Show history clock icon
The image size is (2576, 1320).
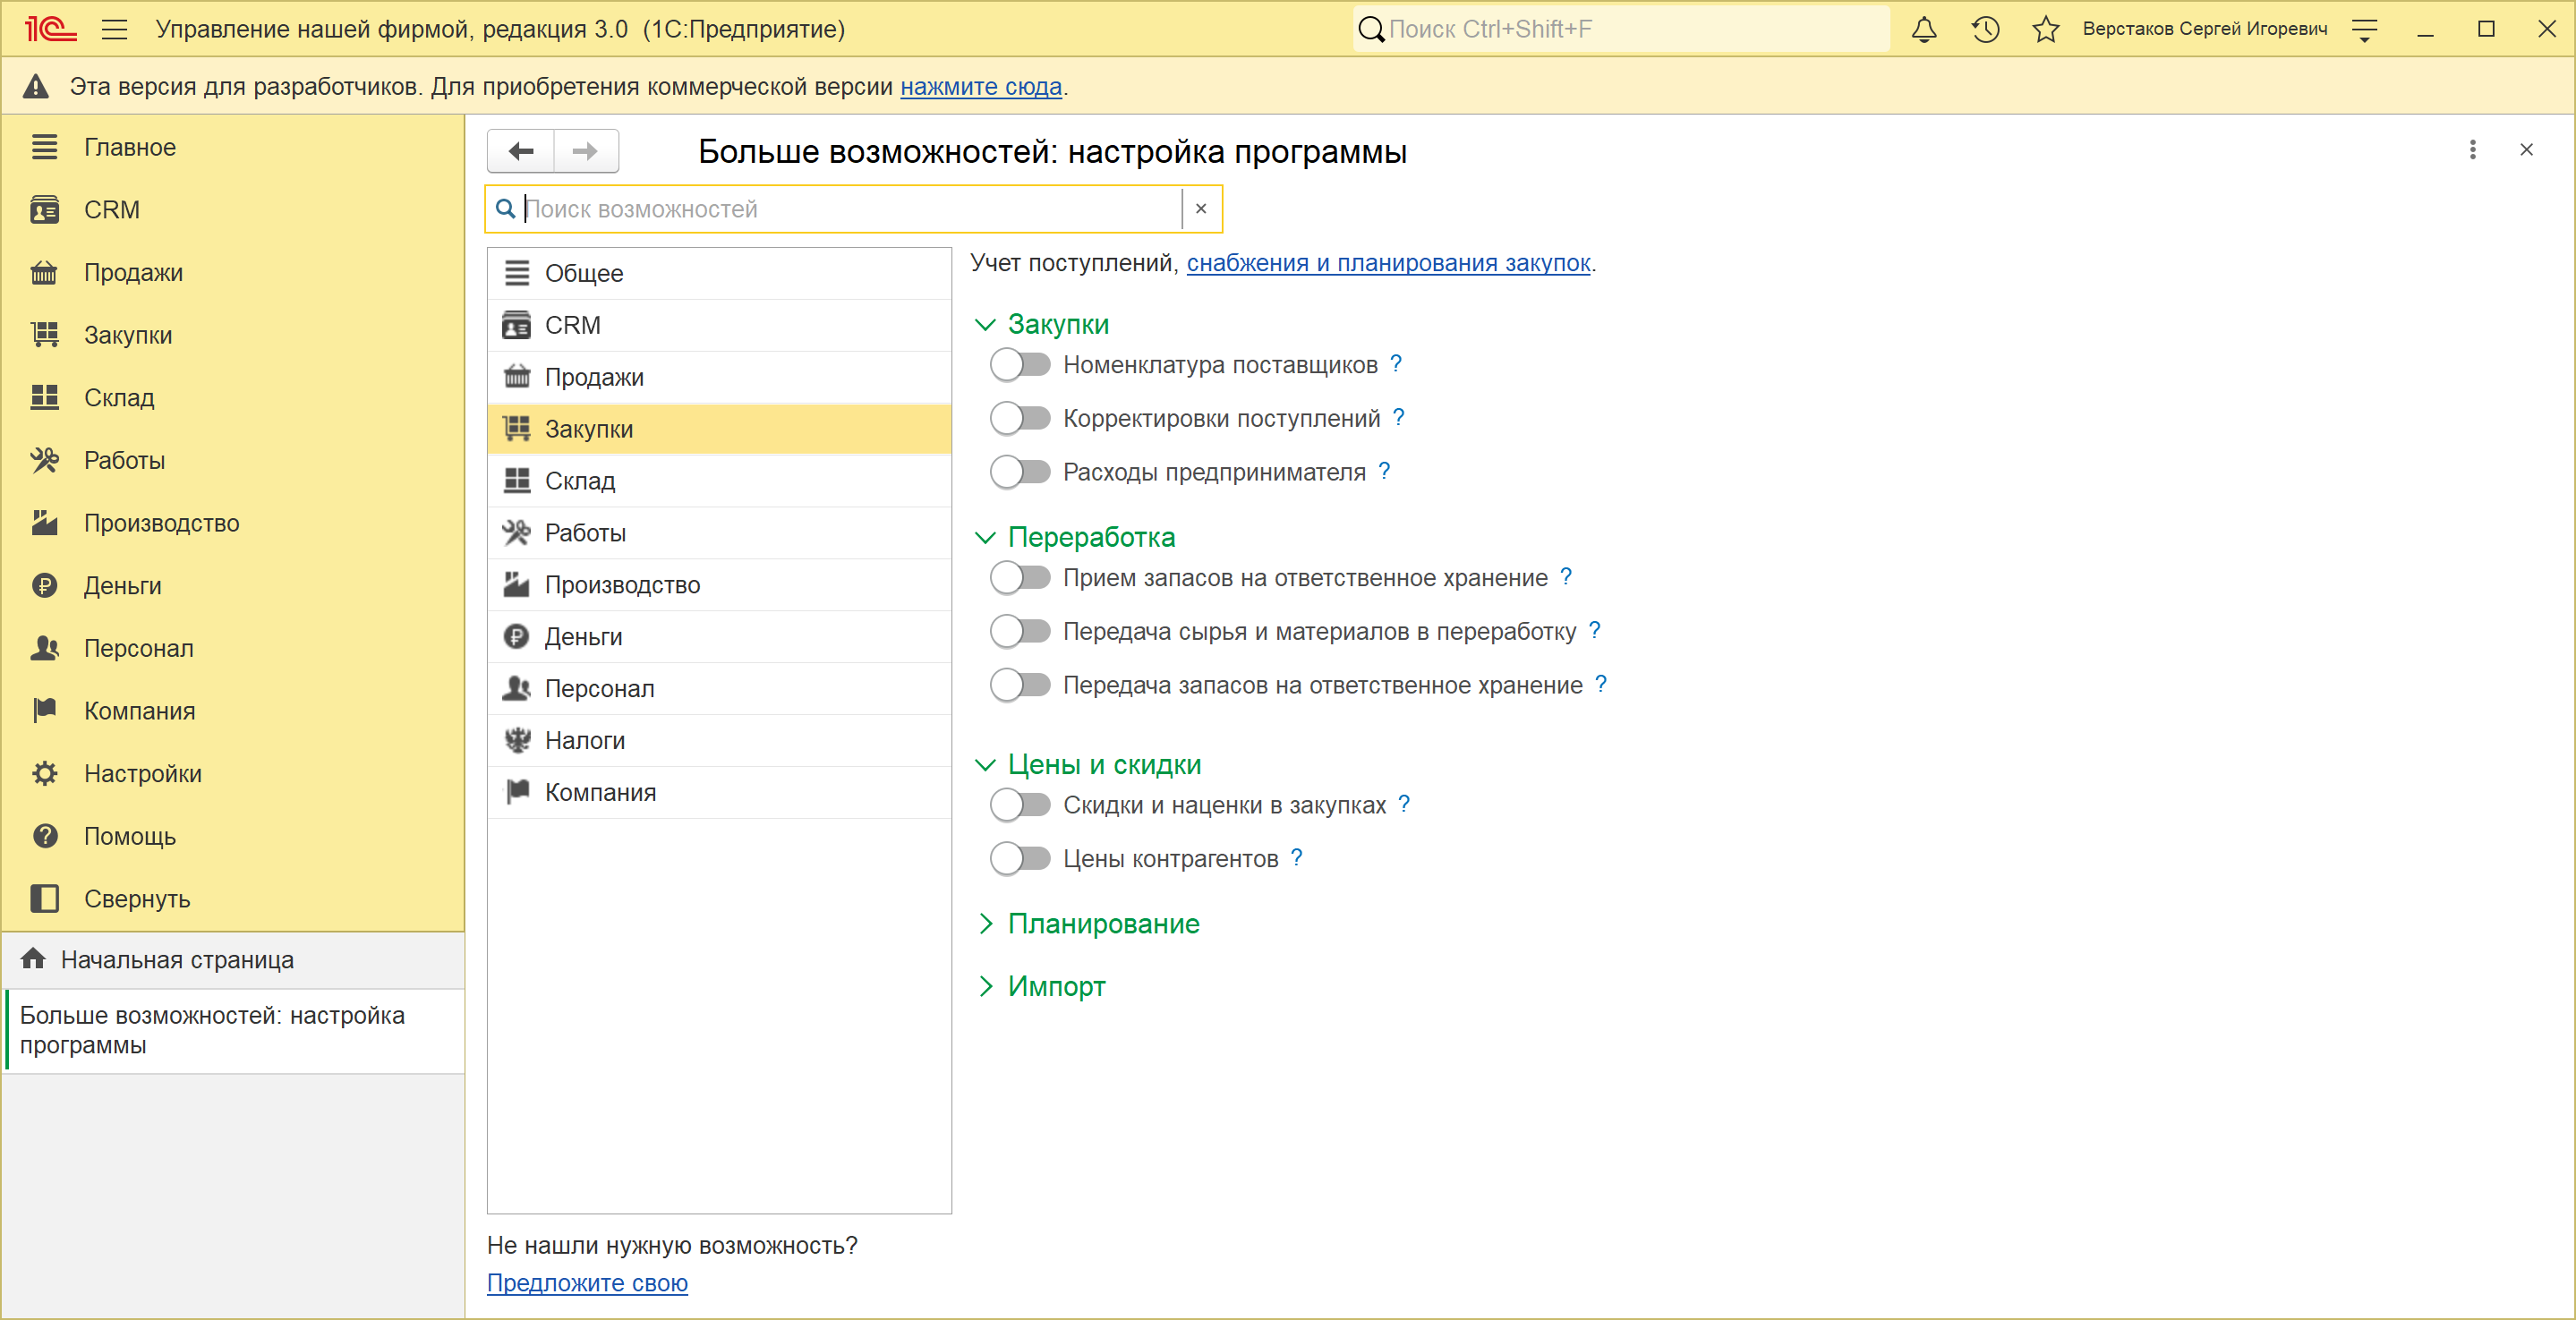[1985, 29]
